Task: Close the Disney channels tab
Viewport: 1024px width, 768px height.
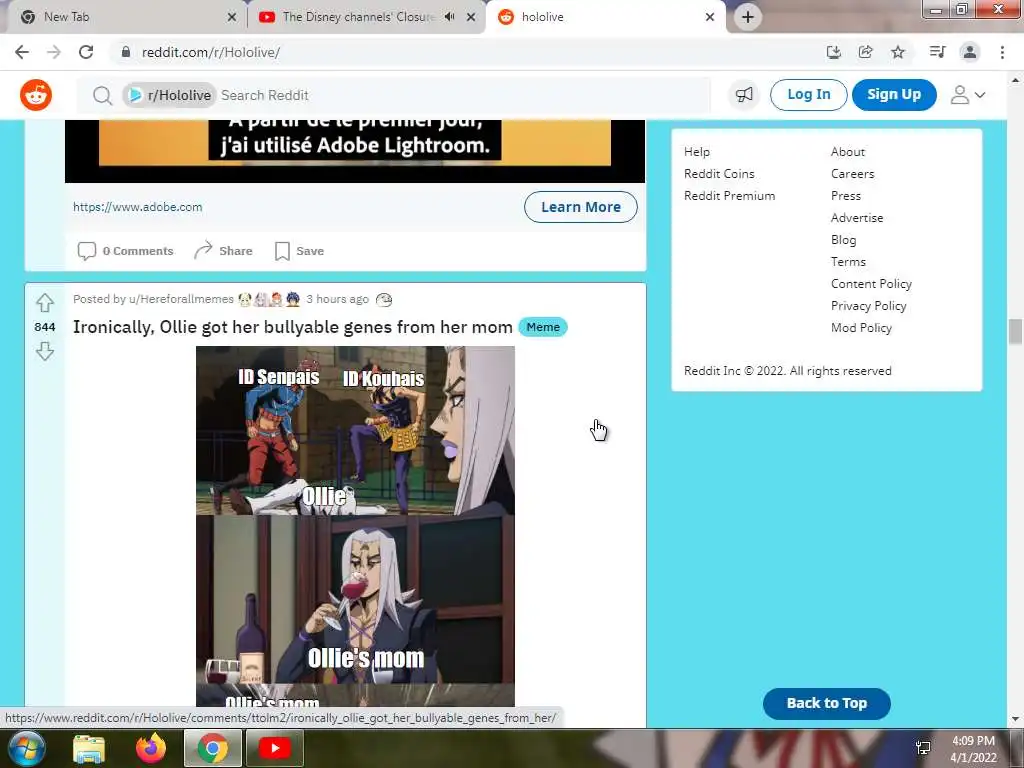Action: 471,17
